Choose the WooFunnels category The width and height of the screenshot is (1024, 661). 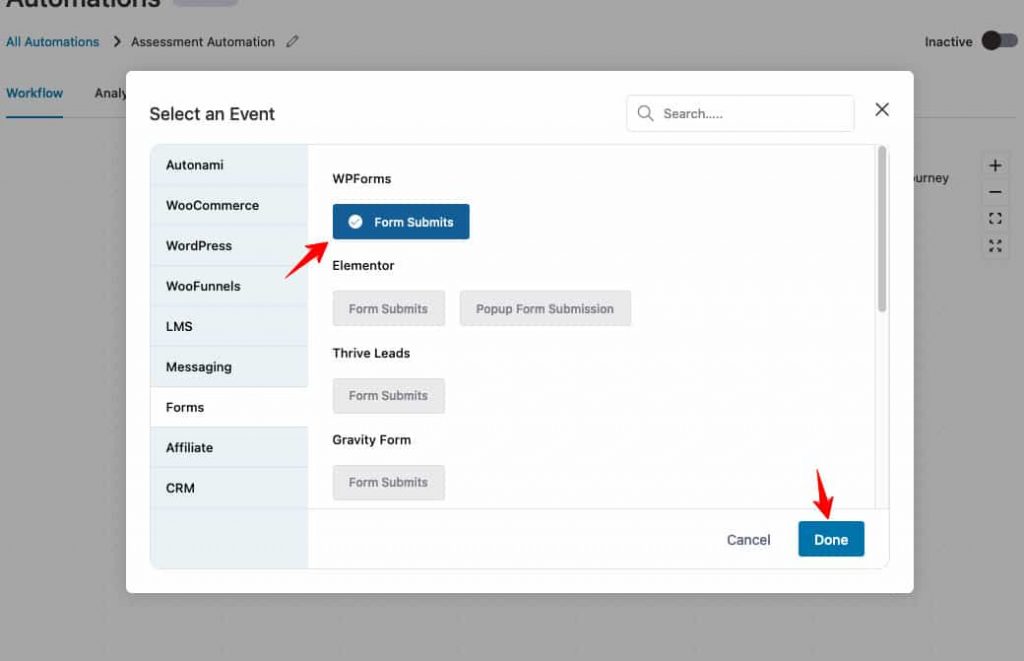229,286
